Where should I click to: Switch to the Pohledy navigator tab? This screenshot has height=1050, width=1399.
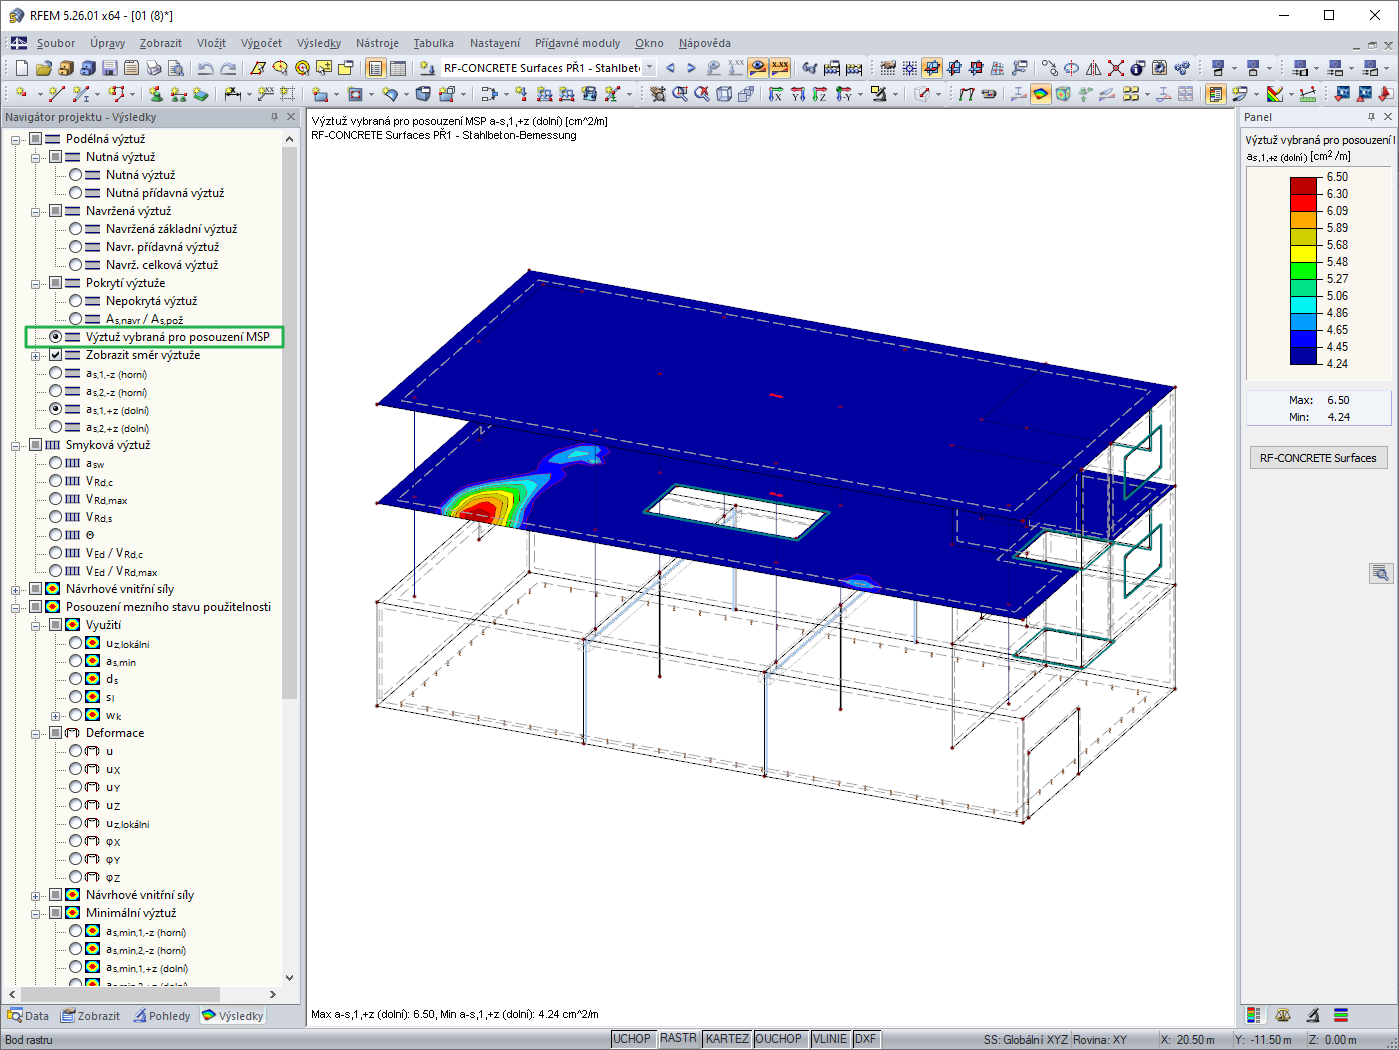click(x=162, y=1015)
